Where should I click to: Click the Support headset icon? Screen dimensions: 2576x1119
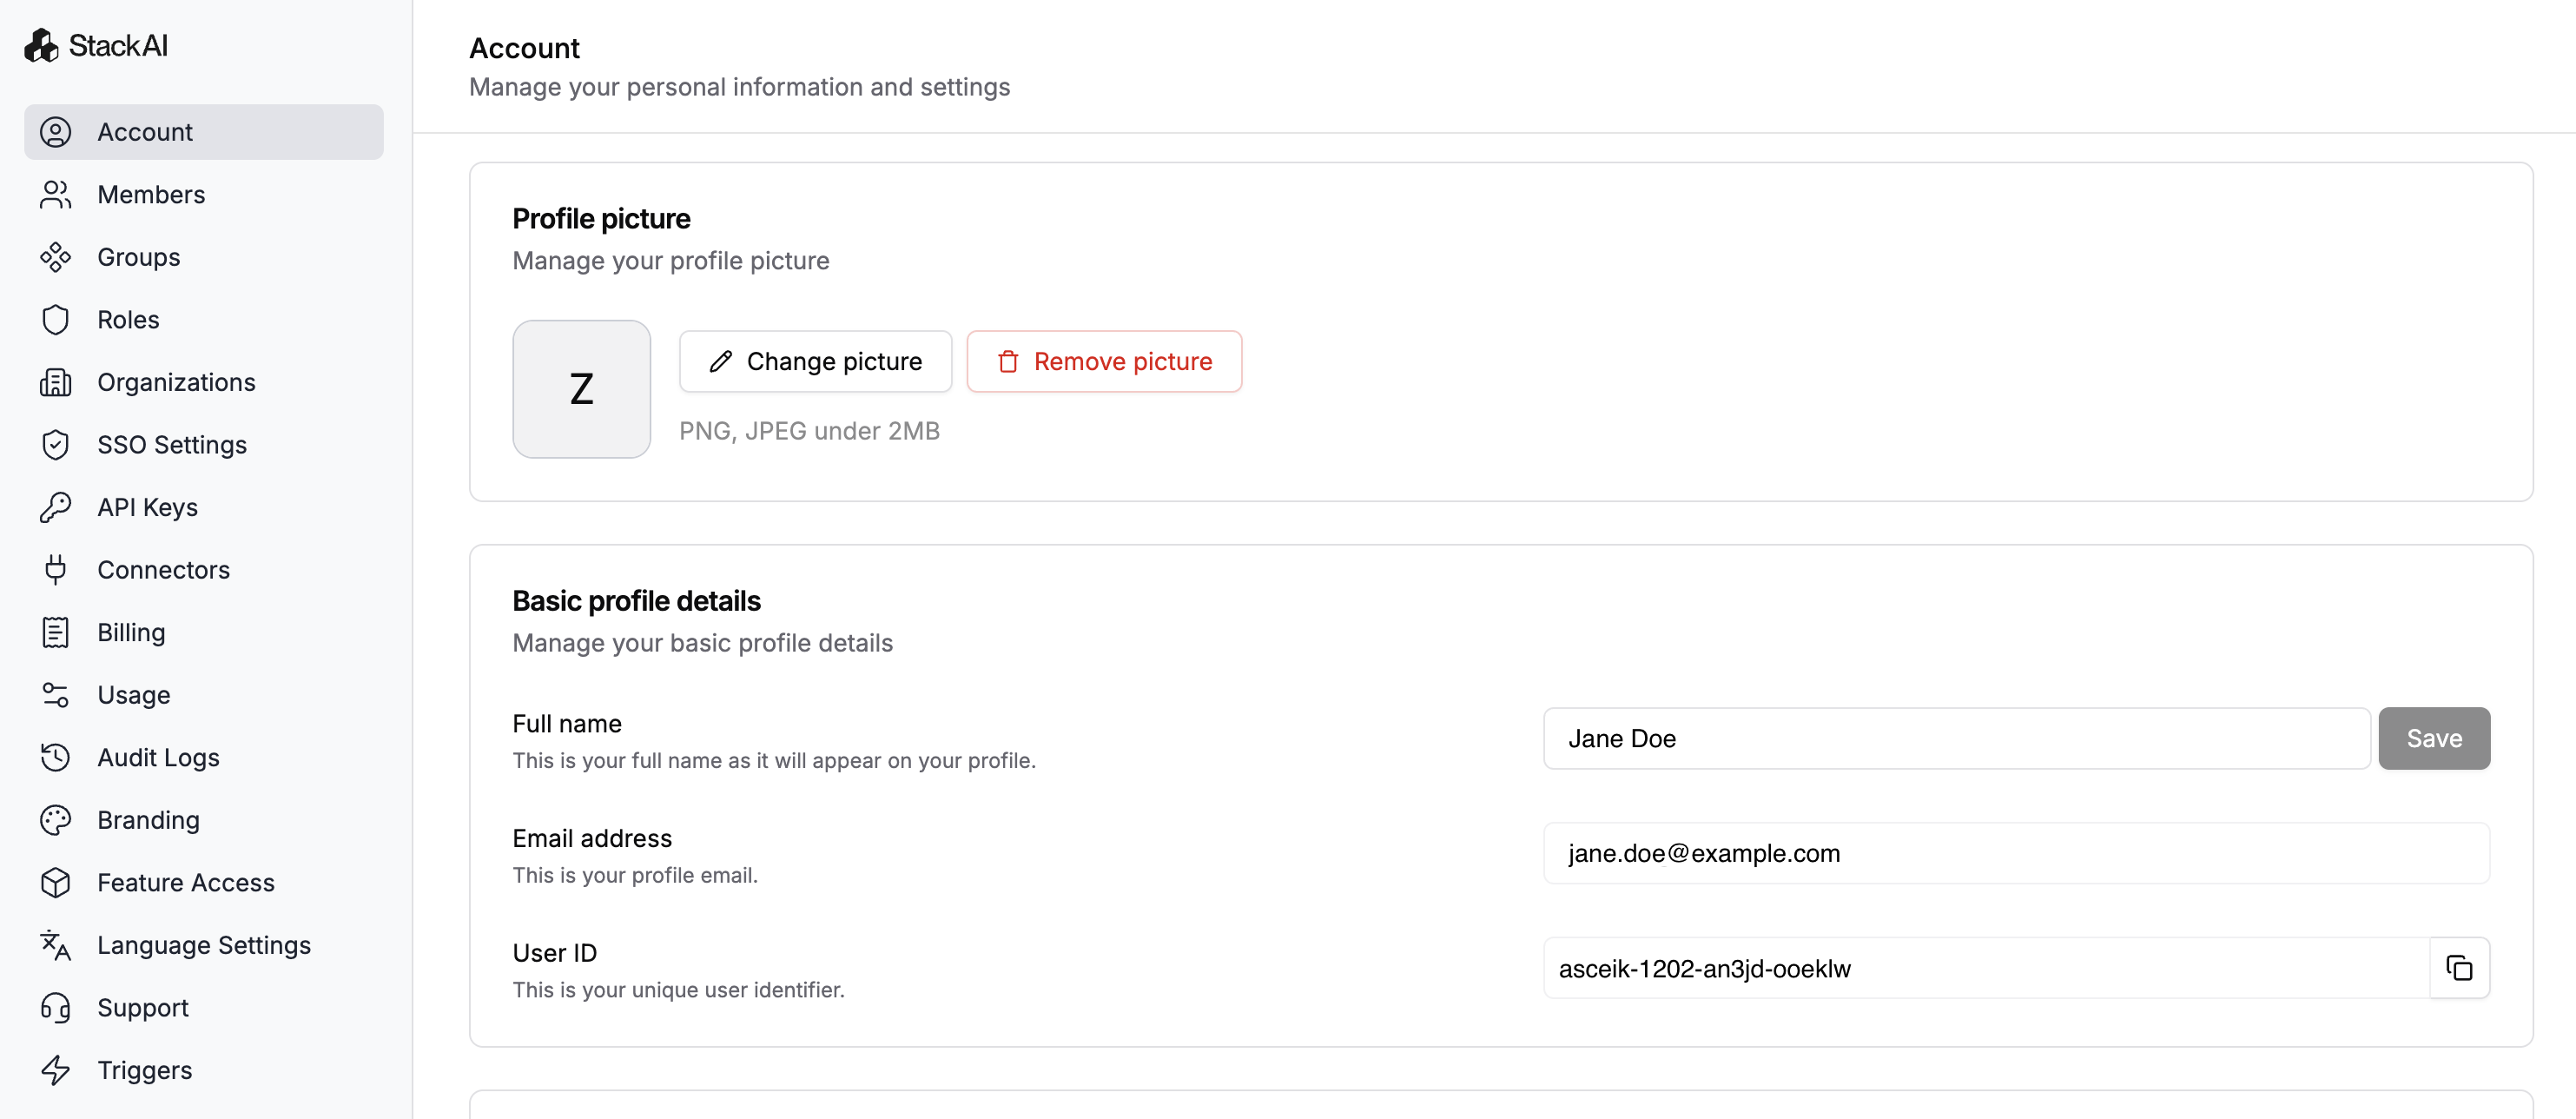coord(55,1007)
